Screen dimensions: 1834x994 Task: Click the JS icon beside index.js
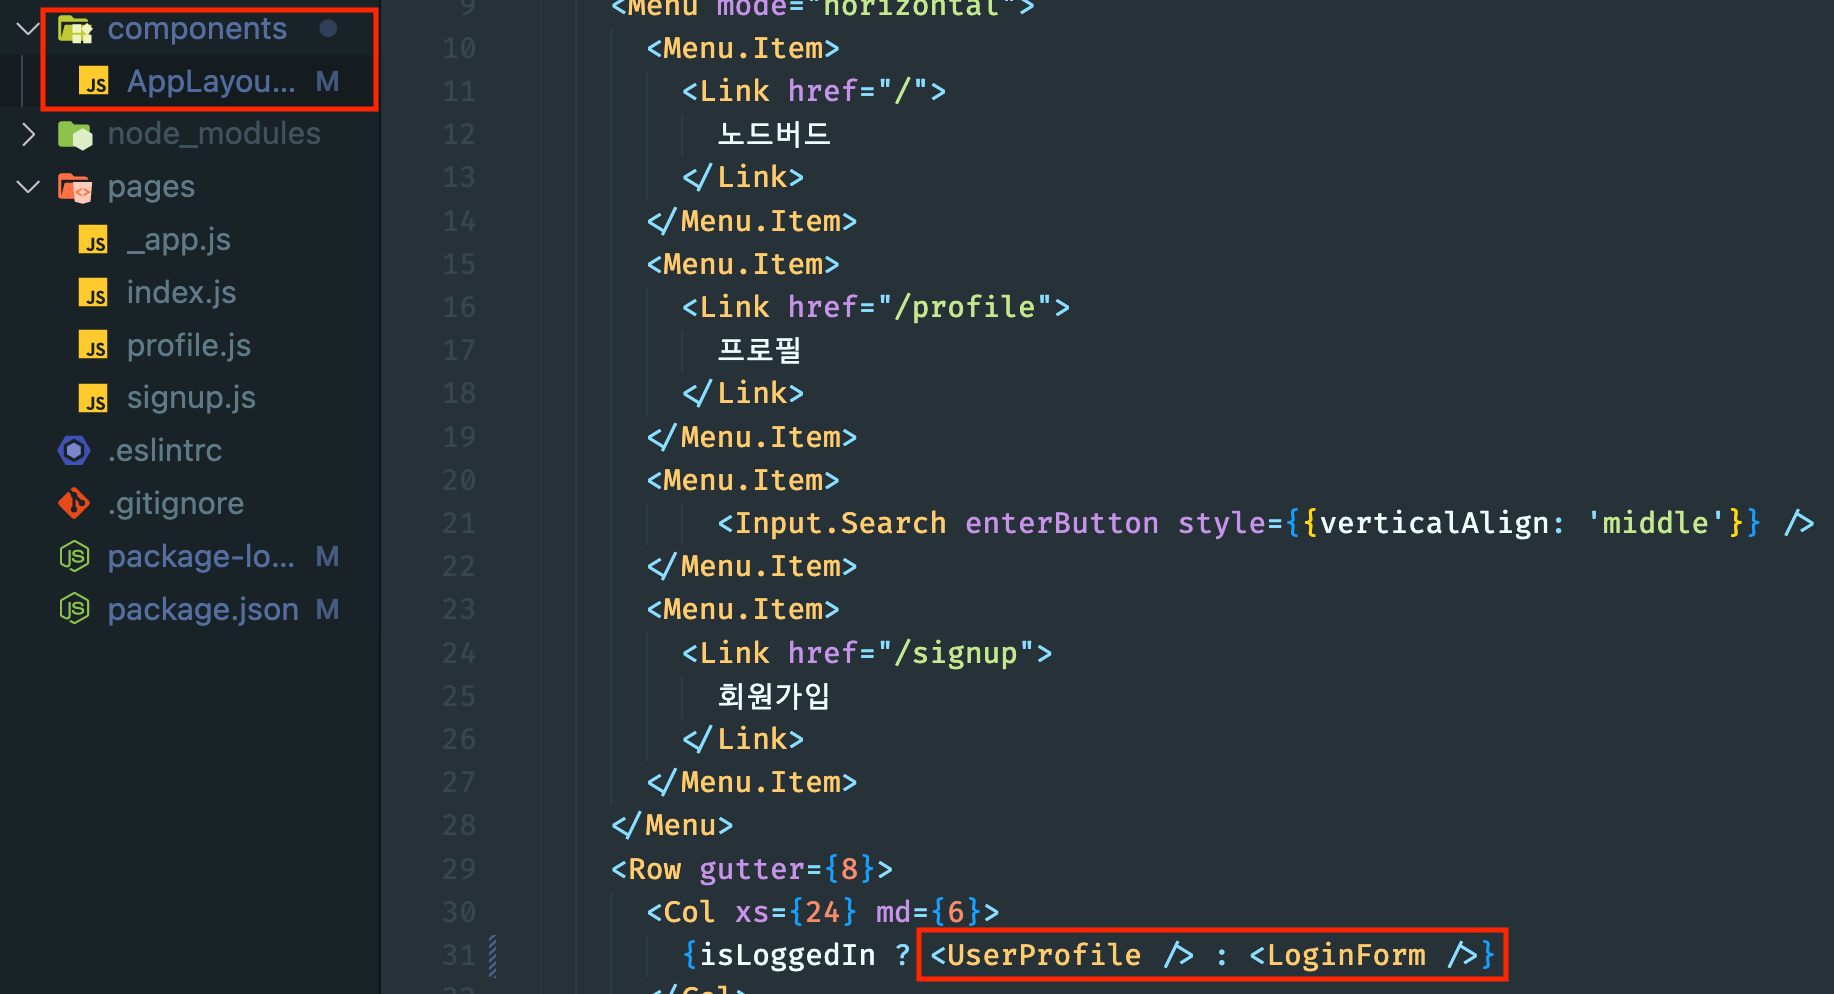[94, 293]
